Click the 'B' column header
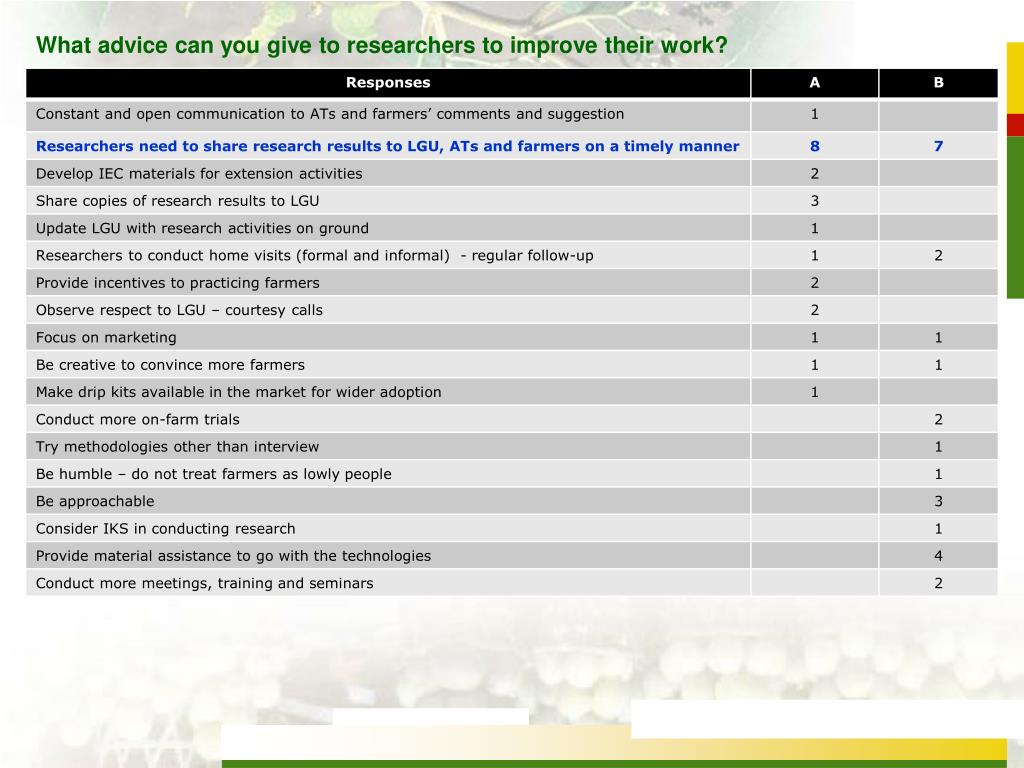 pyautogui.click(x=938, y=83)
